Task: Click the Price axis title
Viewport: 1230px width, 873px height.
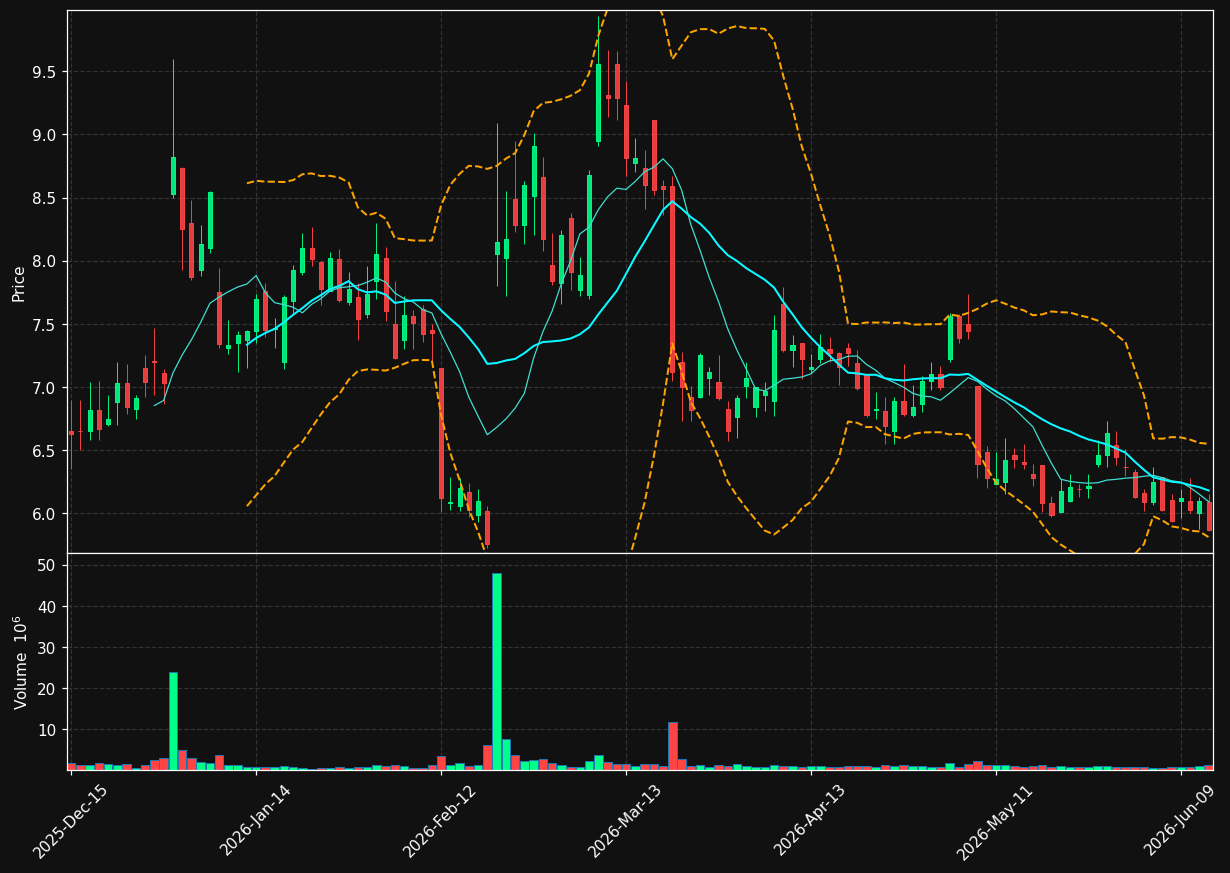Action: (x=19, y=283)
